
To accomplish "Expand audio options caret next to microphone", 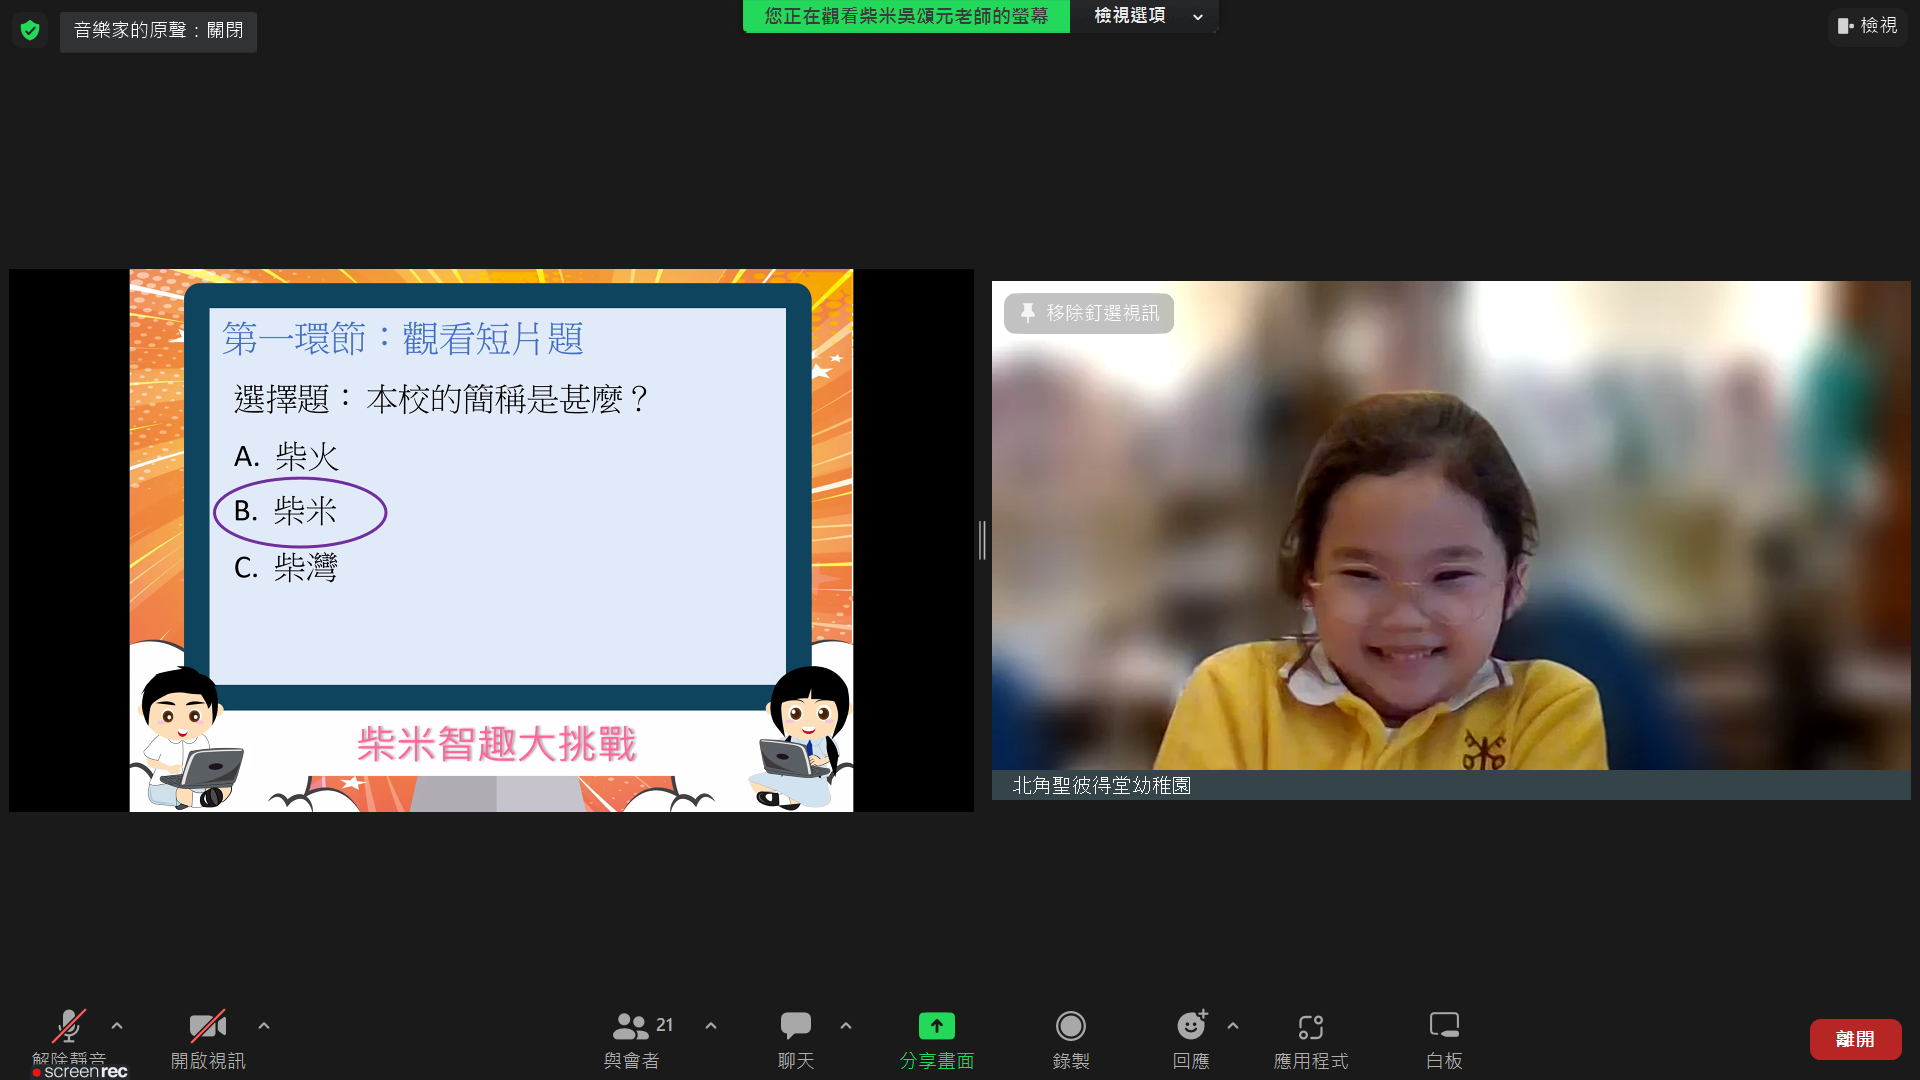I will (x=117, y=1026).
